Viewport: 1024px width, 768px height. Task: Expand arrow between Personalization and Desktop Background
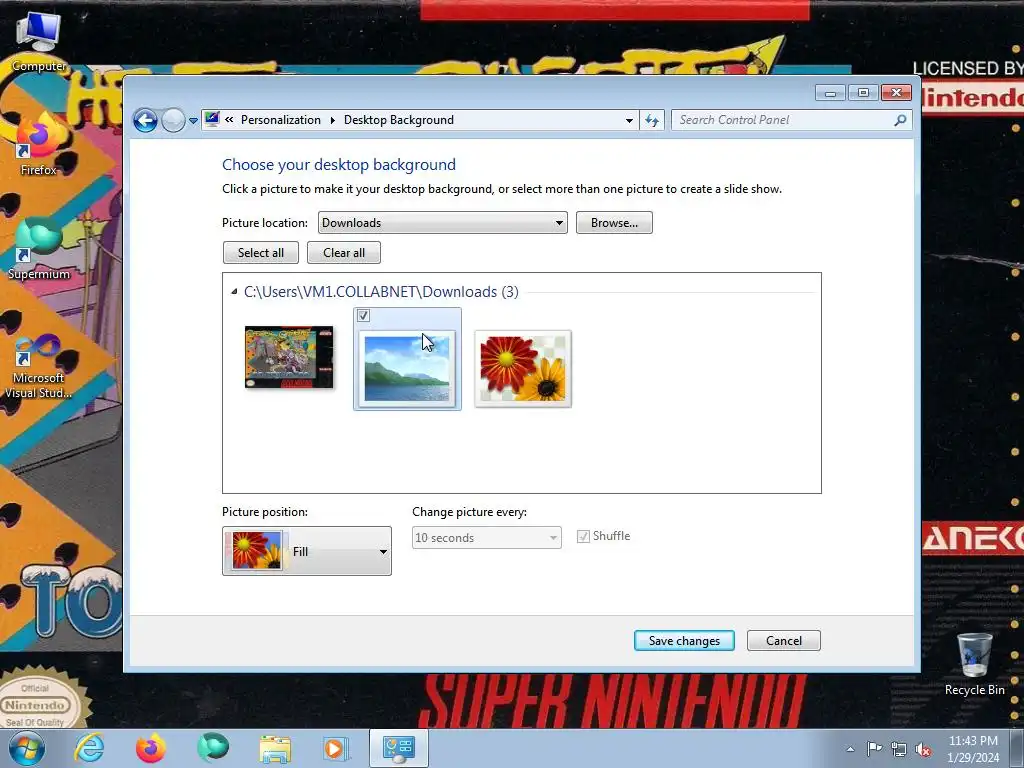[x=332, y=120]
